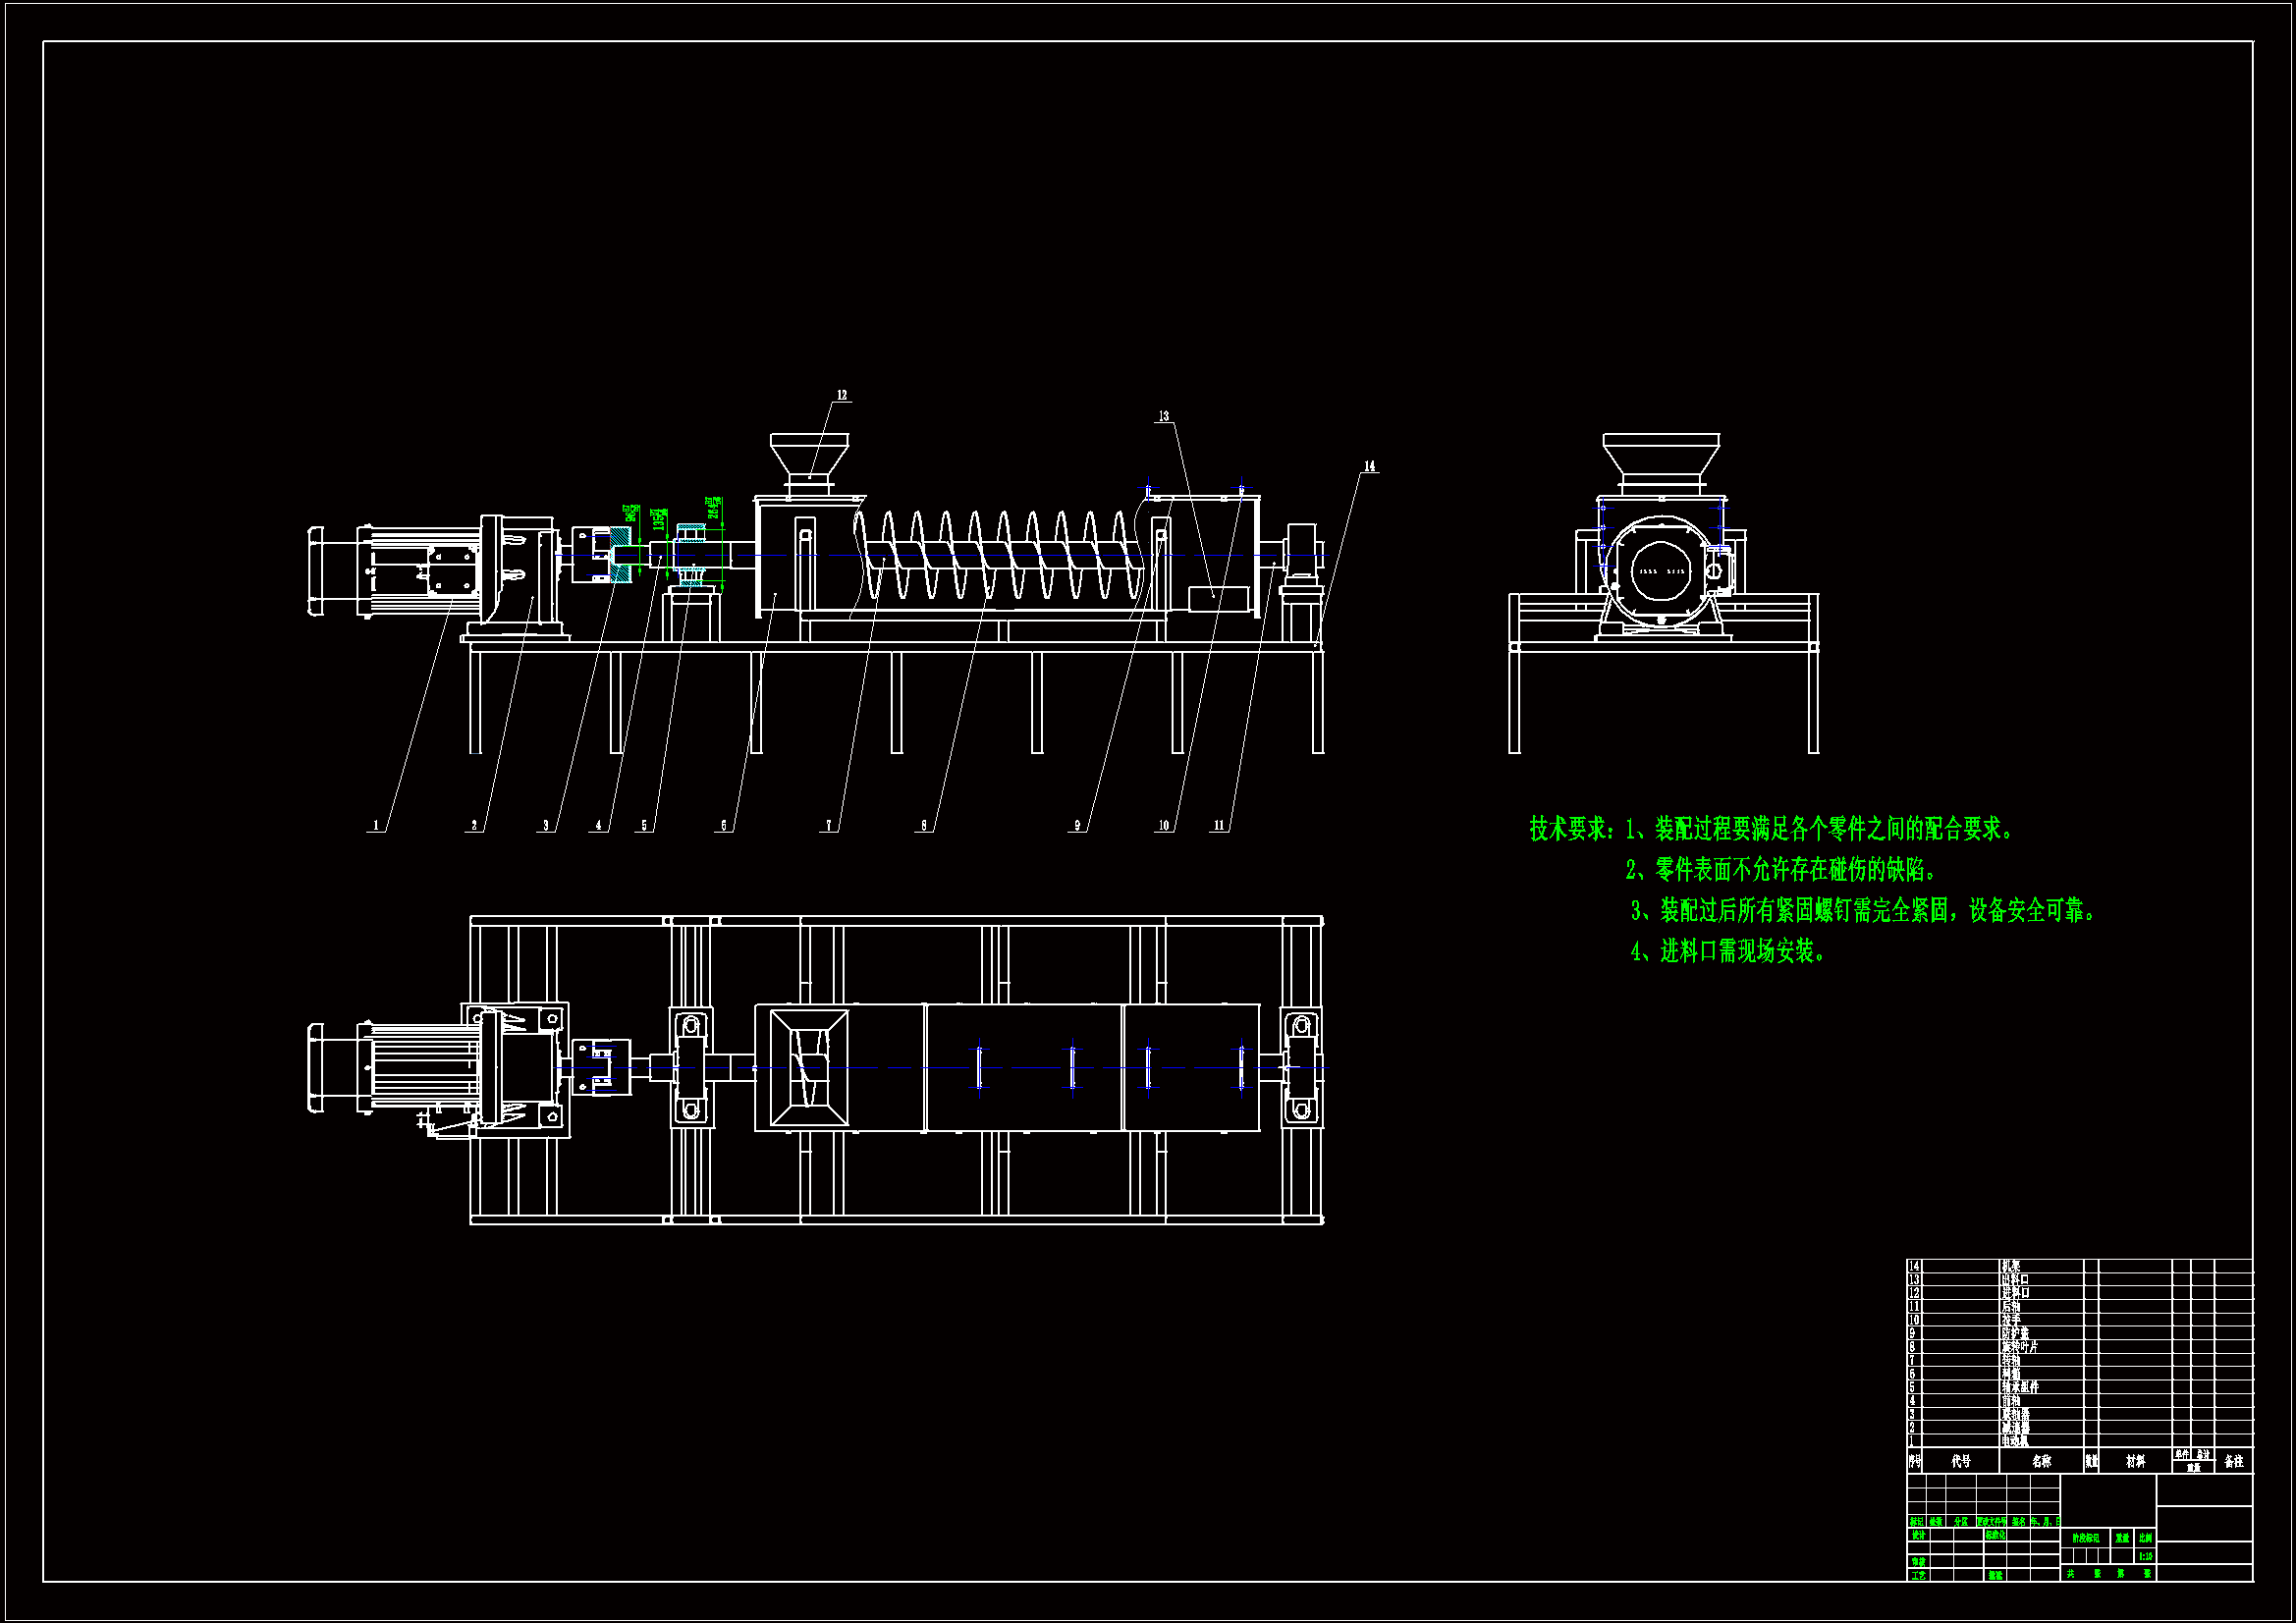Click the 名称 header cell in parts list

tap(2041, 1461)
